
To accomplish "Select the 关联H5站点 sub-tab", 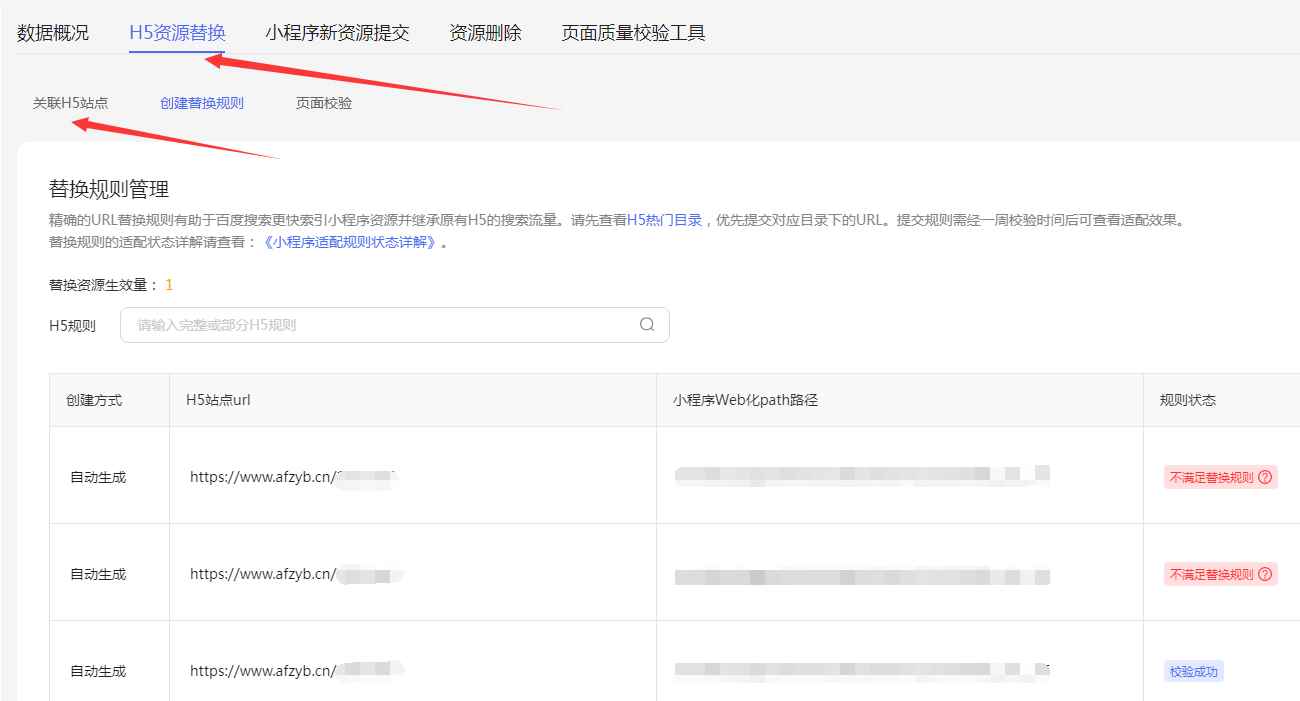I will pos(70,103).
